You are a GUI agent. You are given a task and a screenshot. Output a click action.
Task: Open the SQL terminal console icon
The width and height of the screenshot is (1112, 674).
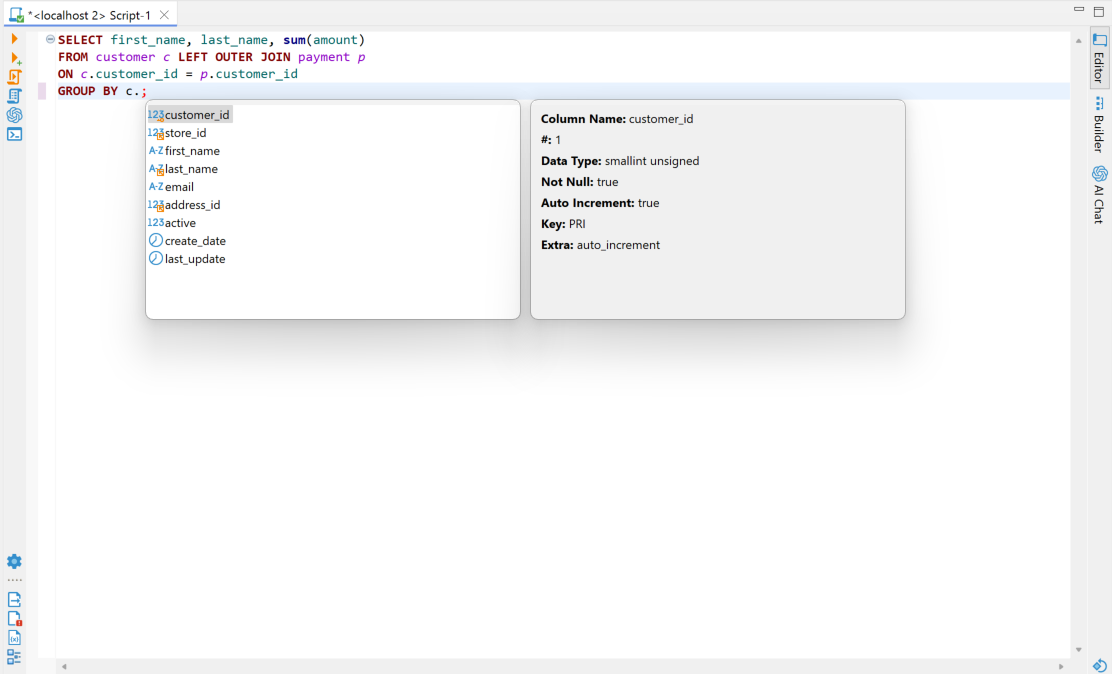tap(14, 134)
